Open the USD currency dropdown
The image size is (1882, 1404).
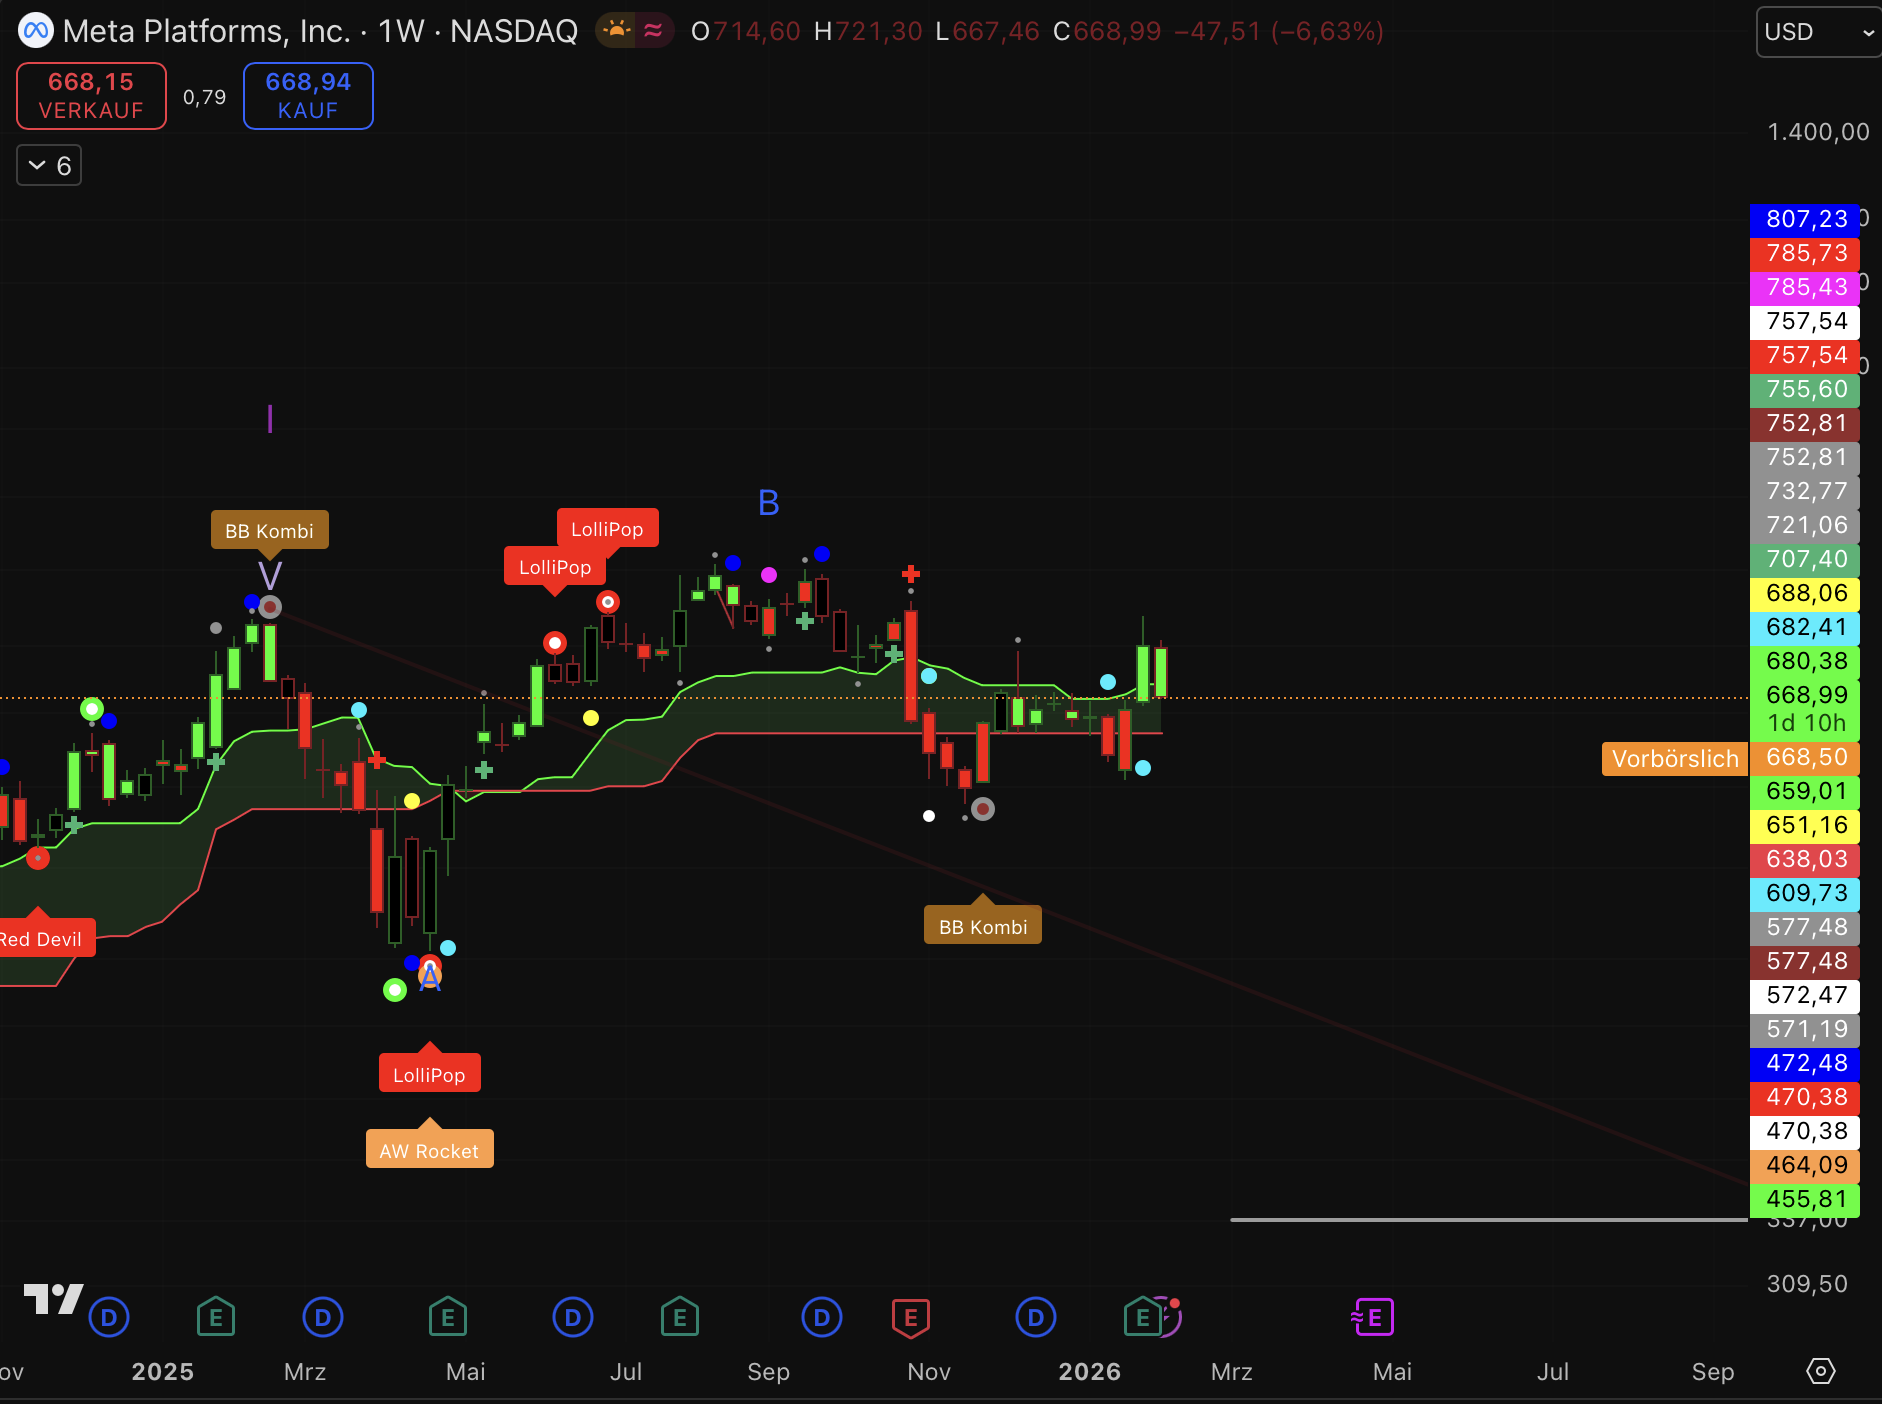pos(1817,32)
